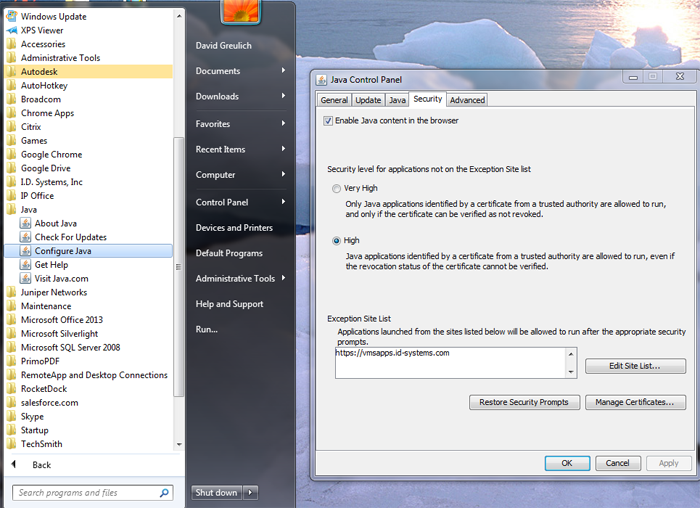Viewport: 700px width, 508px height.
Task: Open the About Java shortcut icon
Action: pyautogui.click(x=25, y=223)
